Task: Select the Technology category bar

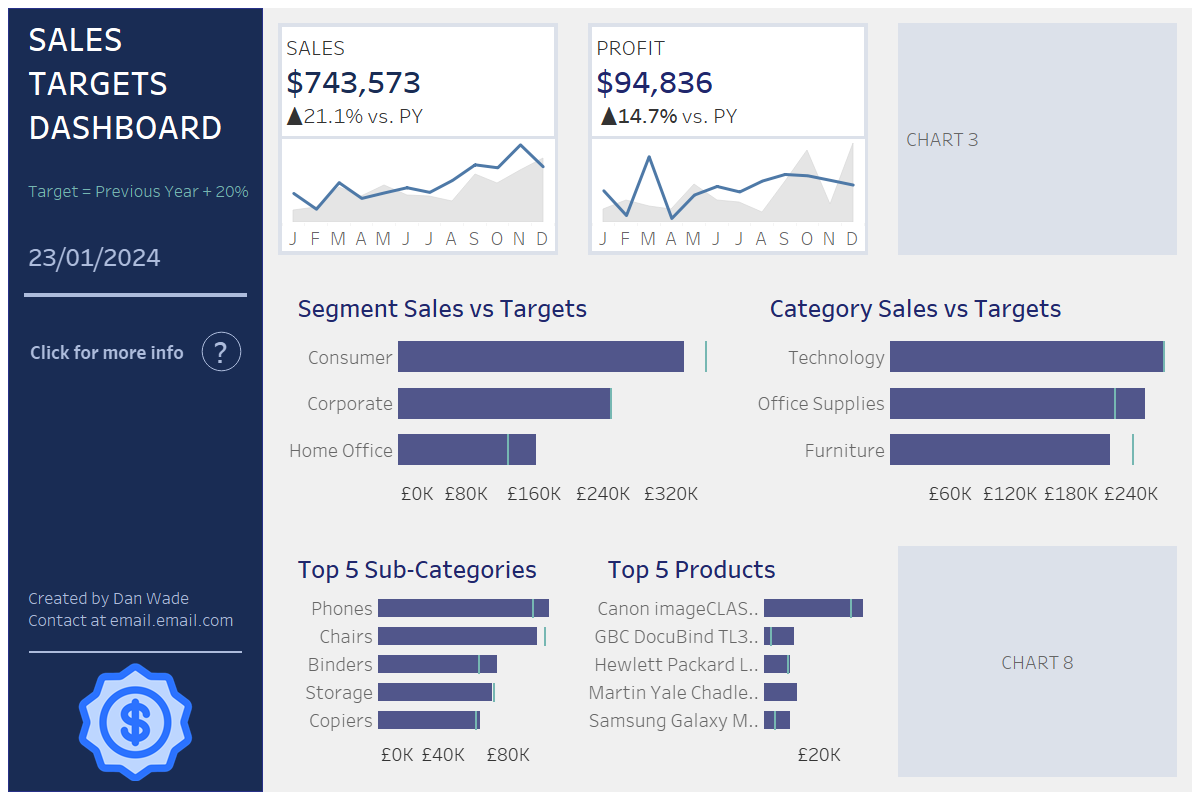Action: pyautogui.click(x=1026, y=357)
